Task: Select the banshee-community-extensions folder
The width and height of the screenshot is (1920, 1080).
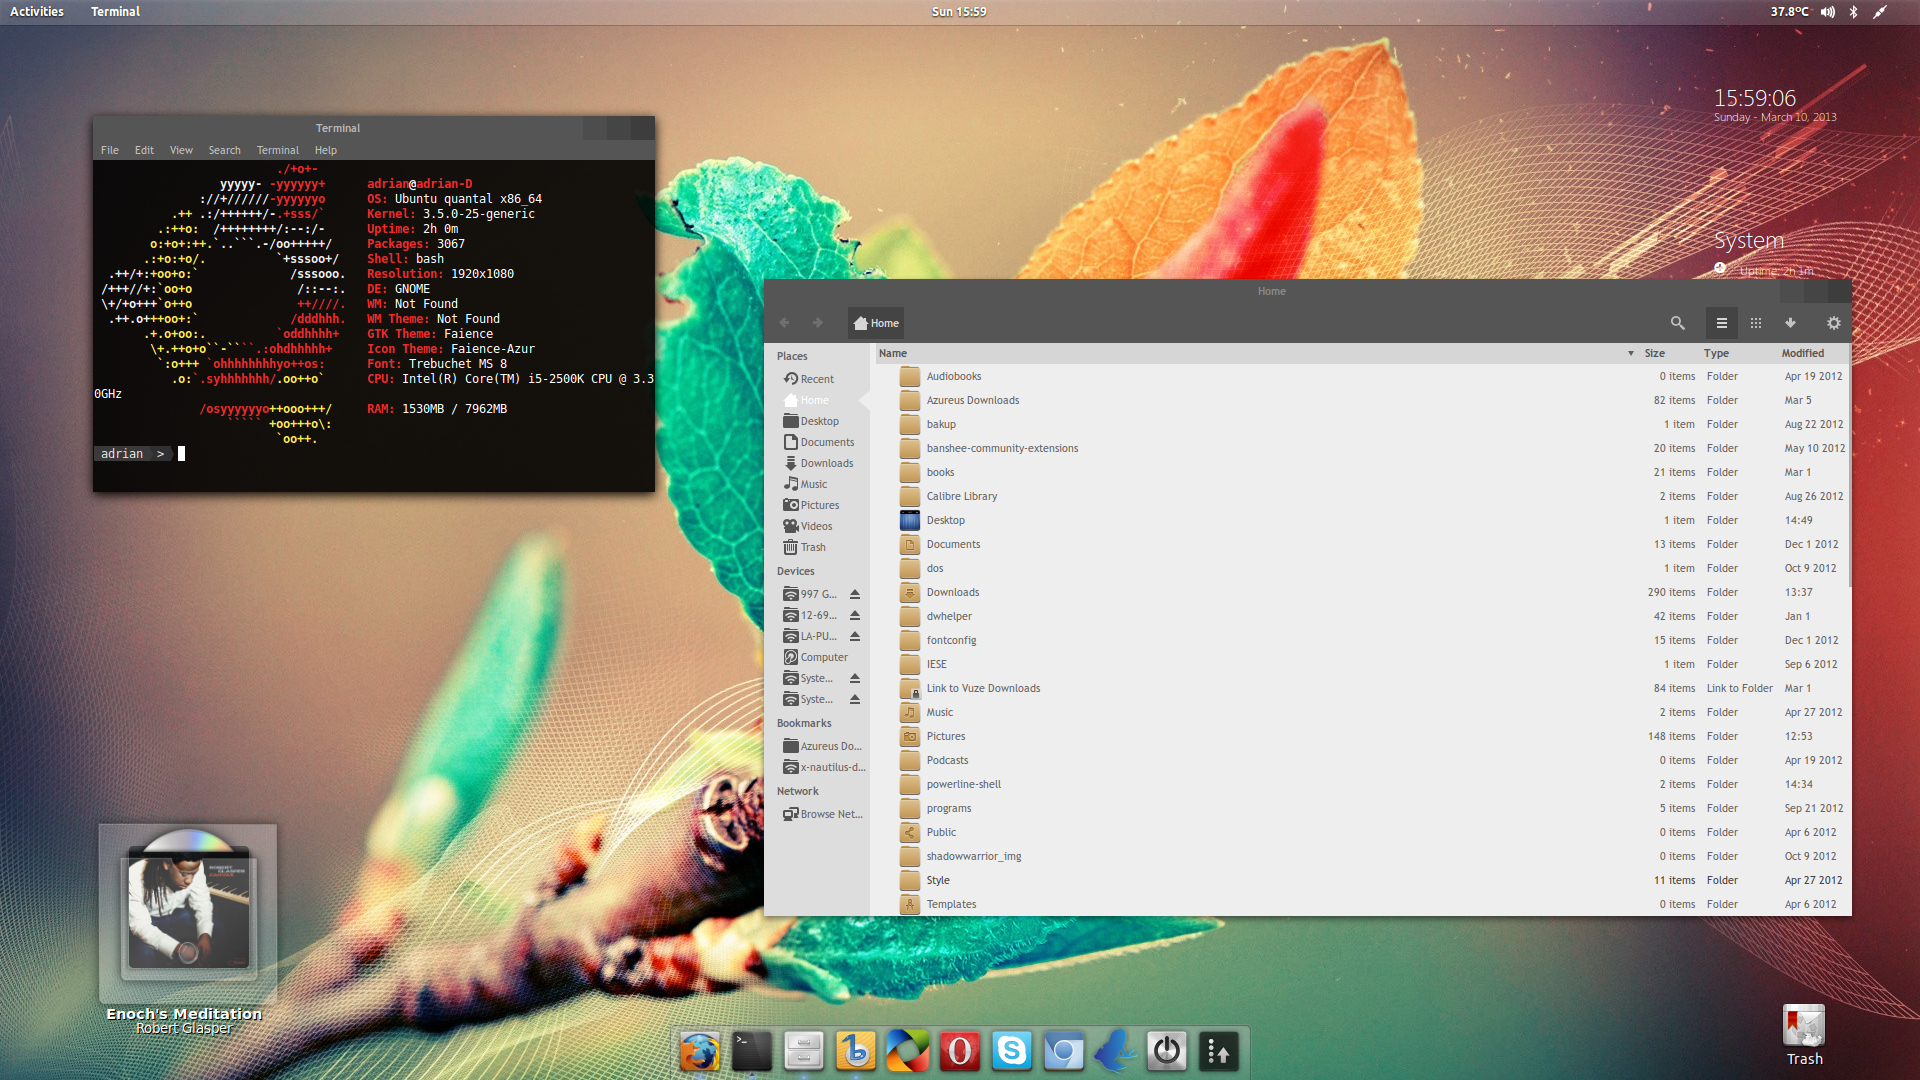Action: tap(1002, 448)
